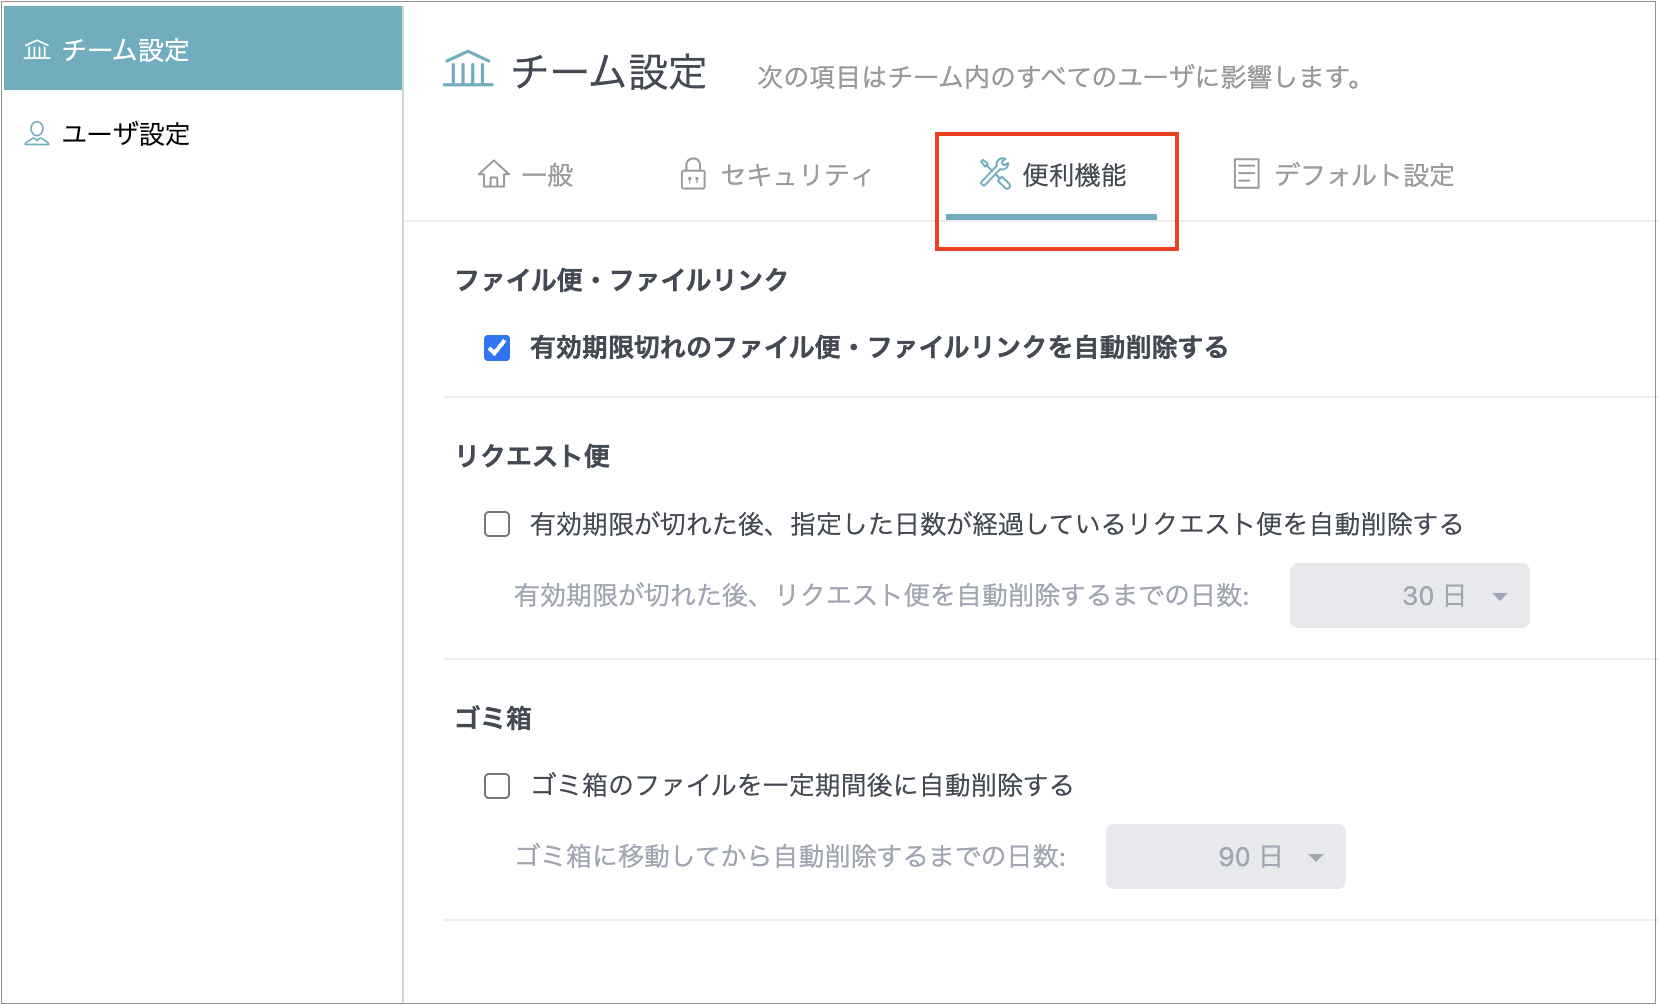Enable ゴミ箱 auto-delete after period checkbox
The image size is (1658, 1004).
point(497,786)
